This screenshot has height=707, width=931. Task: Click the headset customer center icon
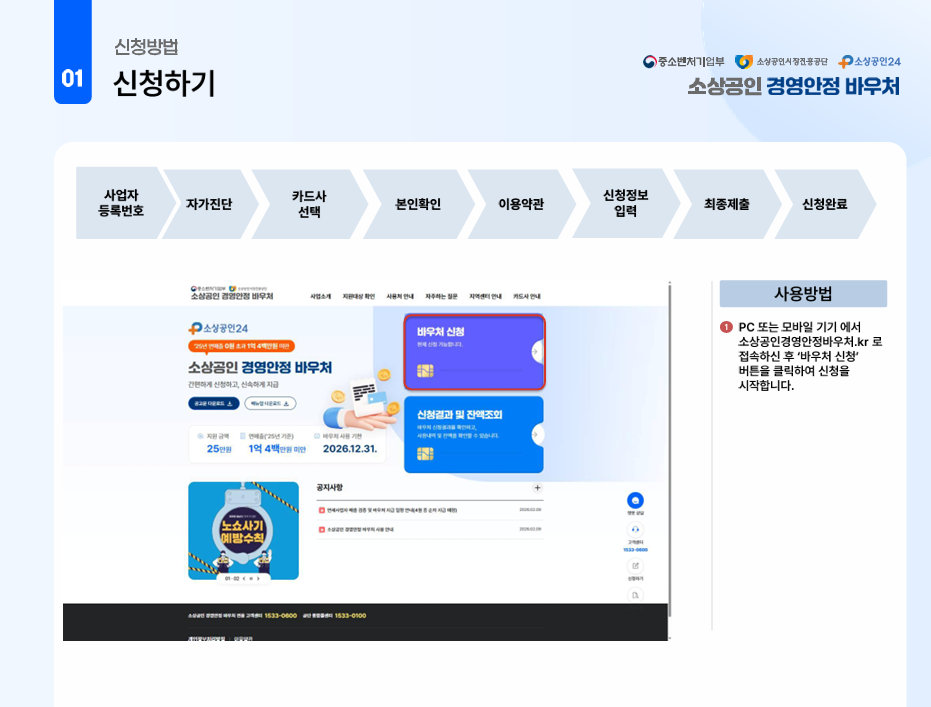(x=635, y=530)
